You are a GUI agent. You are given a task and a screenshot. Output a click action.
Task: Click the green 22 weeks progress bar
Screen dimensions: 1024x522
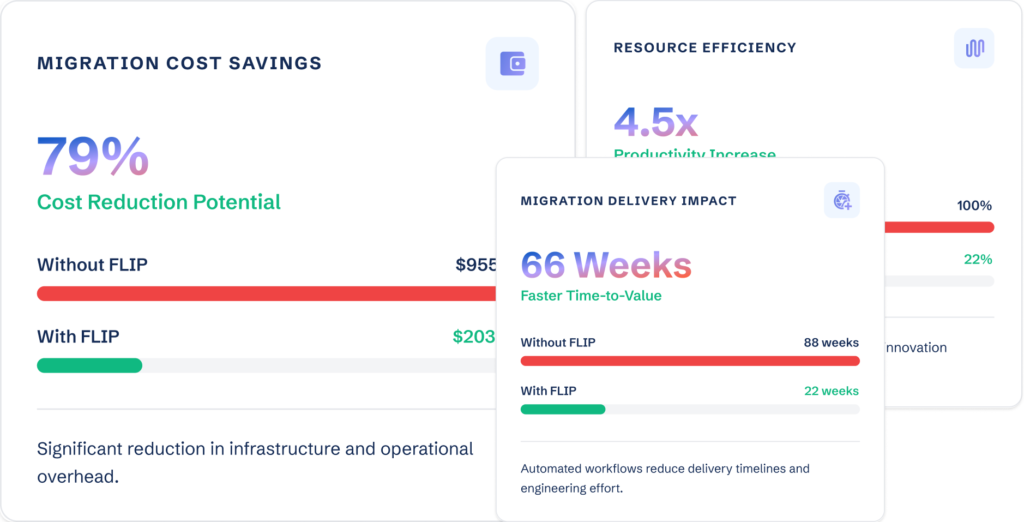coord(563,409)
